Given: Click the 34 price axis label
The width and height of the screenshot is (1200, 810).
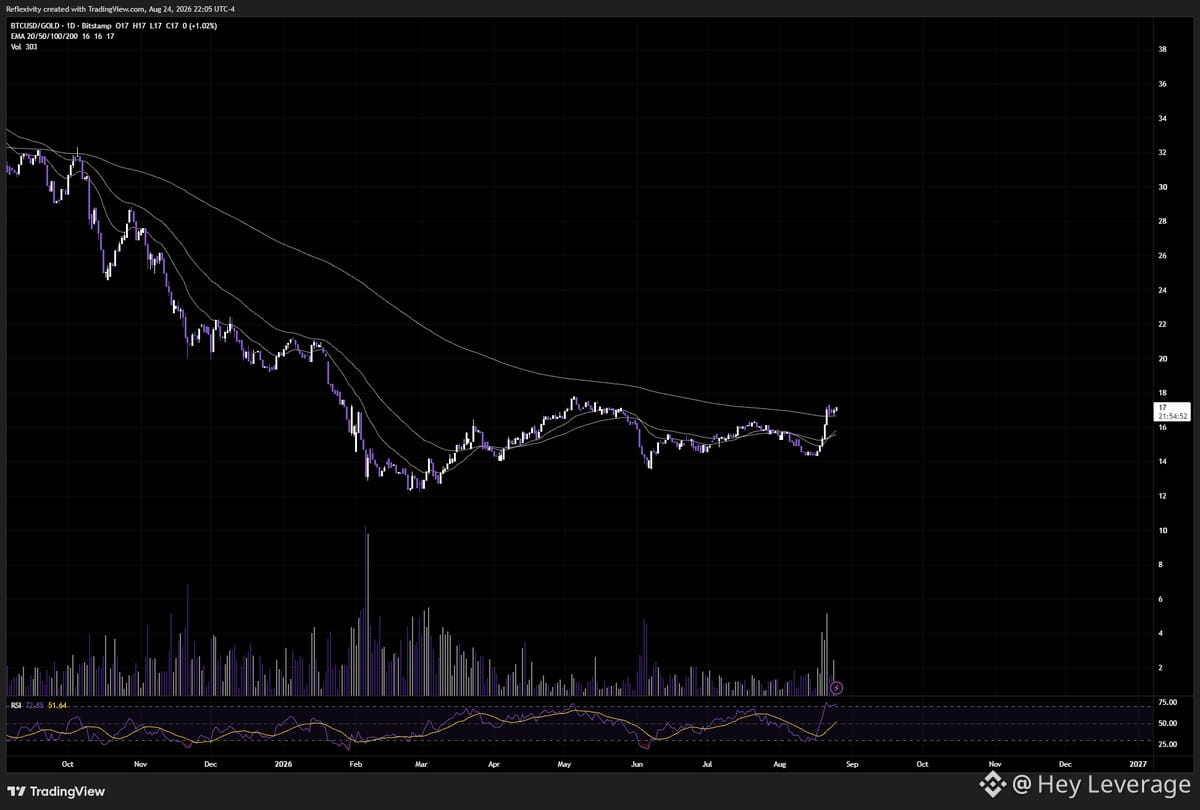Looking at the screenshot, I should (x=1162, y=118).
